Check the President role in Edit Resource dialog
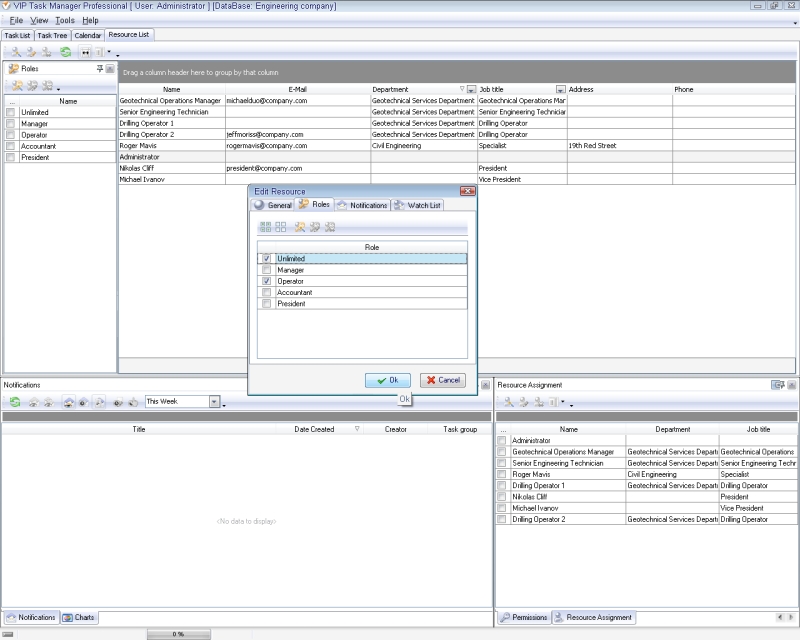The width and height of the screenshot is (800, 640). (266, 304)
